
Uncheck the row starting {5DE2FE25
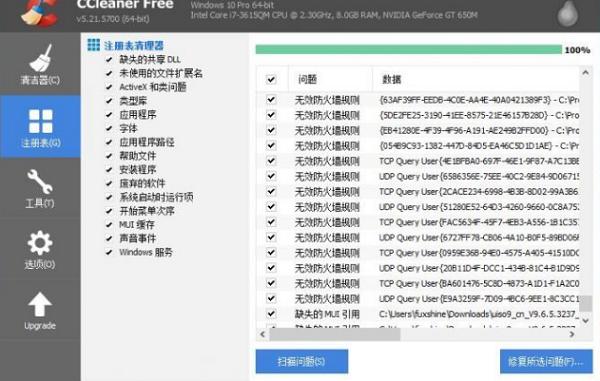[x=271, y=115]
